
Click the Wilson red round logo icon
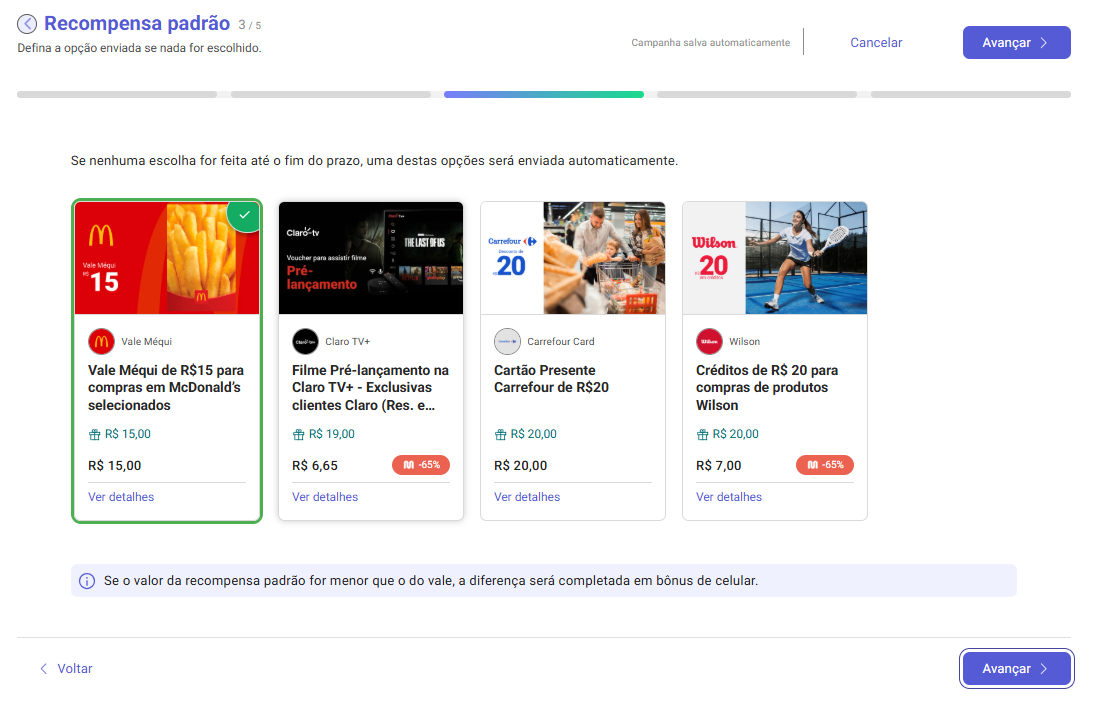coord(709,341)
